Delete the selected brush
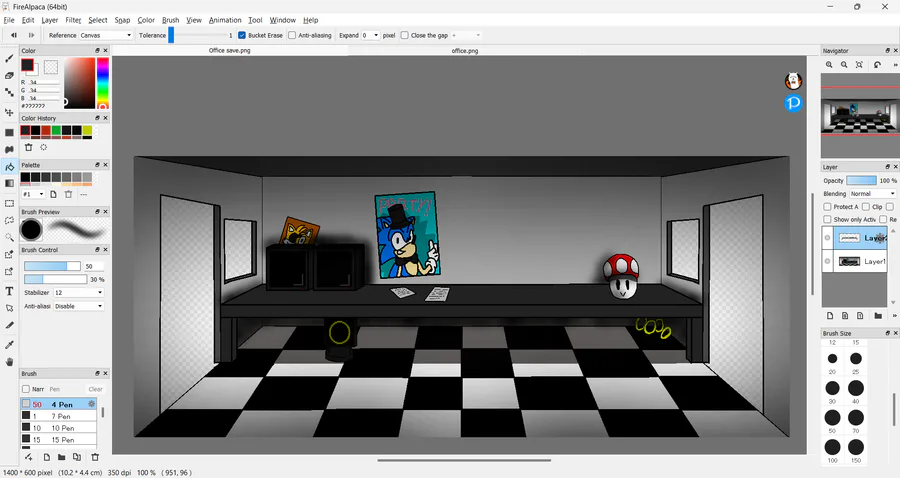The height and width of the screenshot is (478, 900). pos(95,457)
